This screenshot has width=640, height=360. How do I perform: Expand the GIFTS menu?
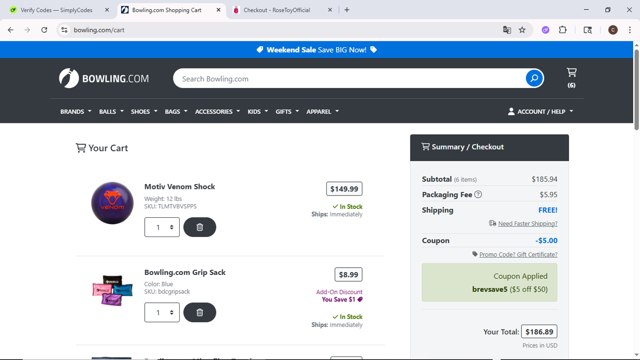[x=287, y=111]
